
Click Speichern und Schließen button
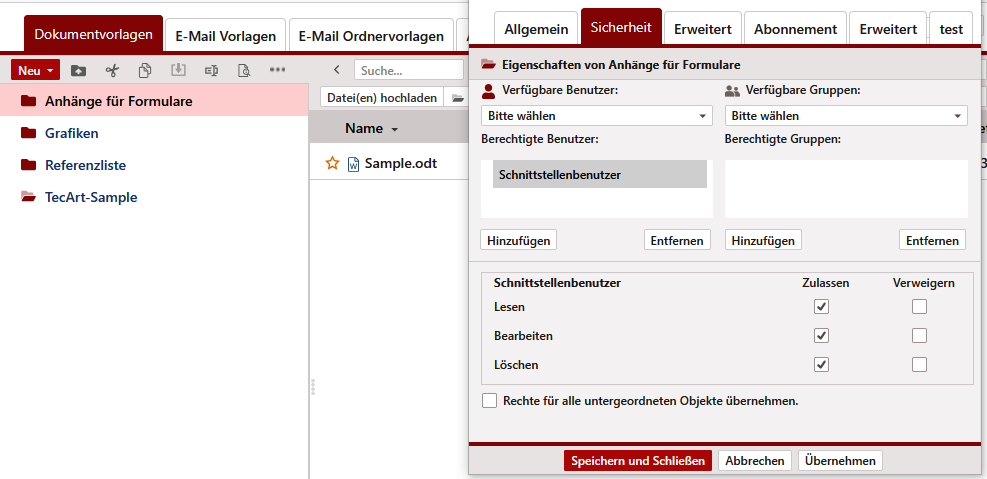click(x=638, y=461)
